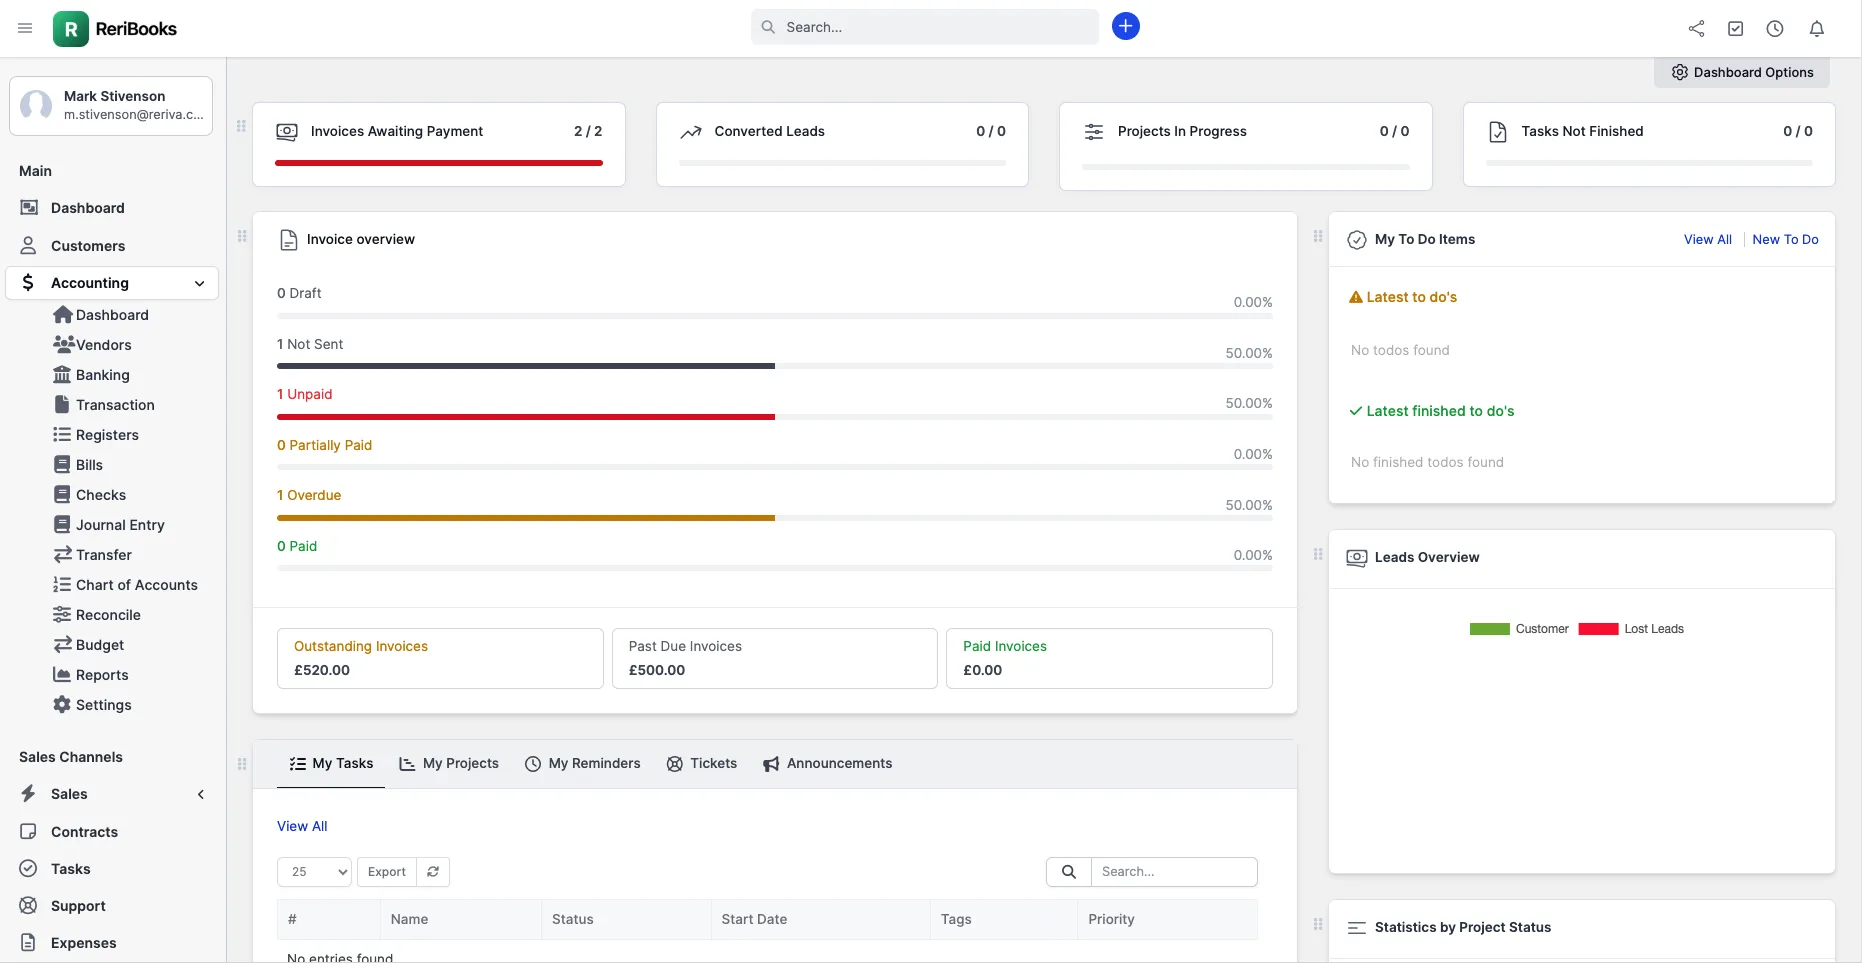Click View All in My To Do Items
The height and width of the screenshot is (963, 1862).
click(x=1708, y=240)
